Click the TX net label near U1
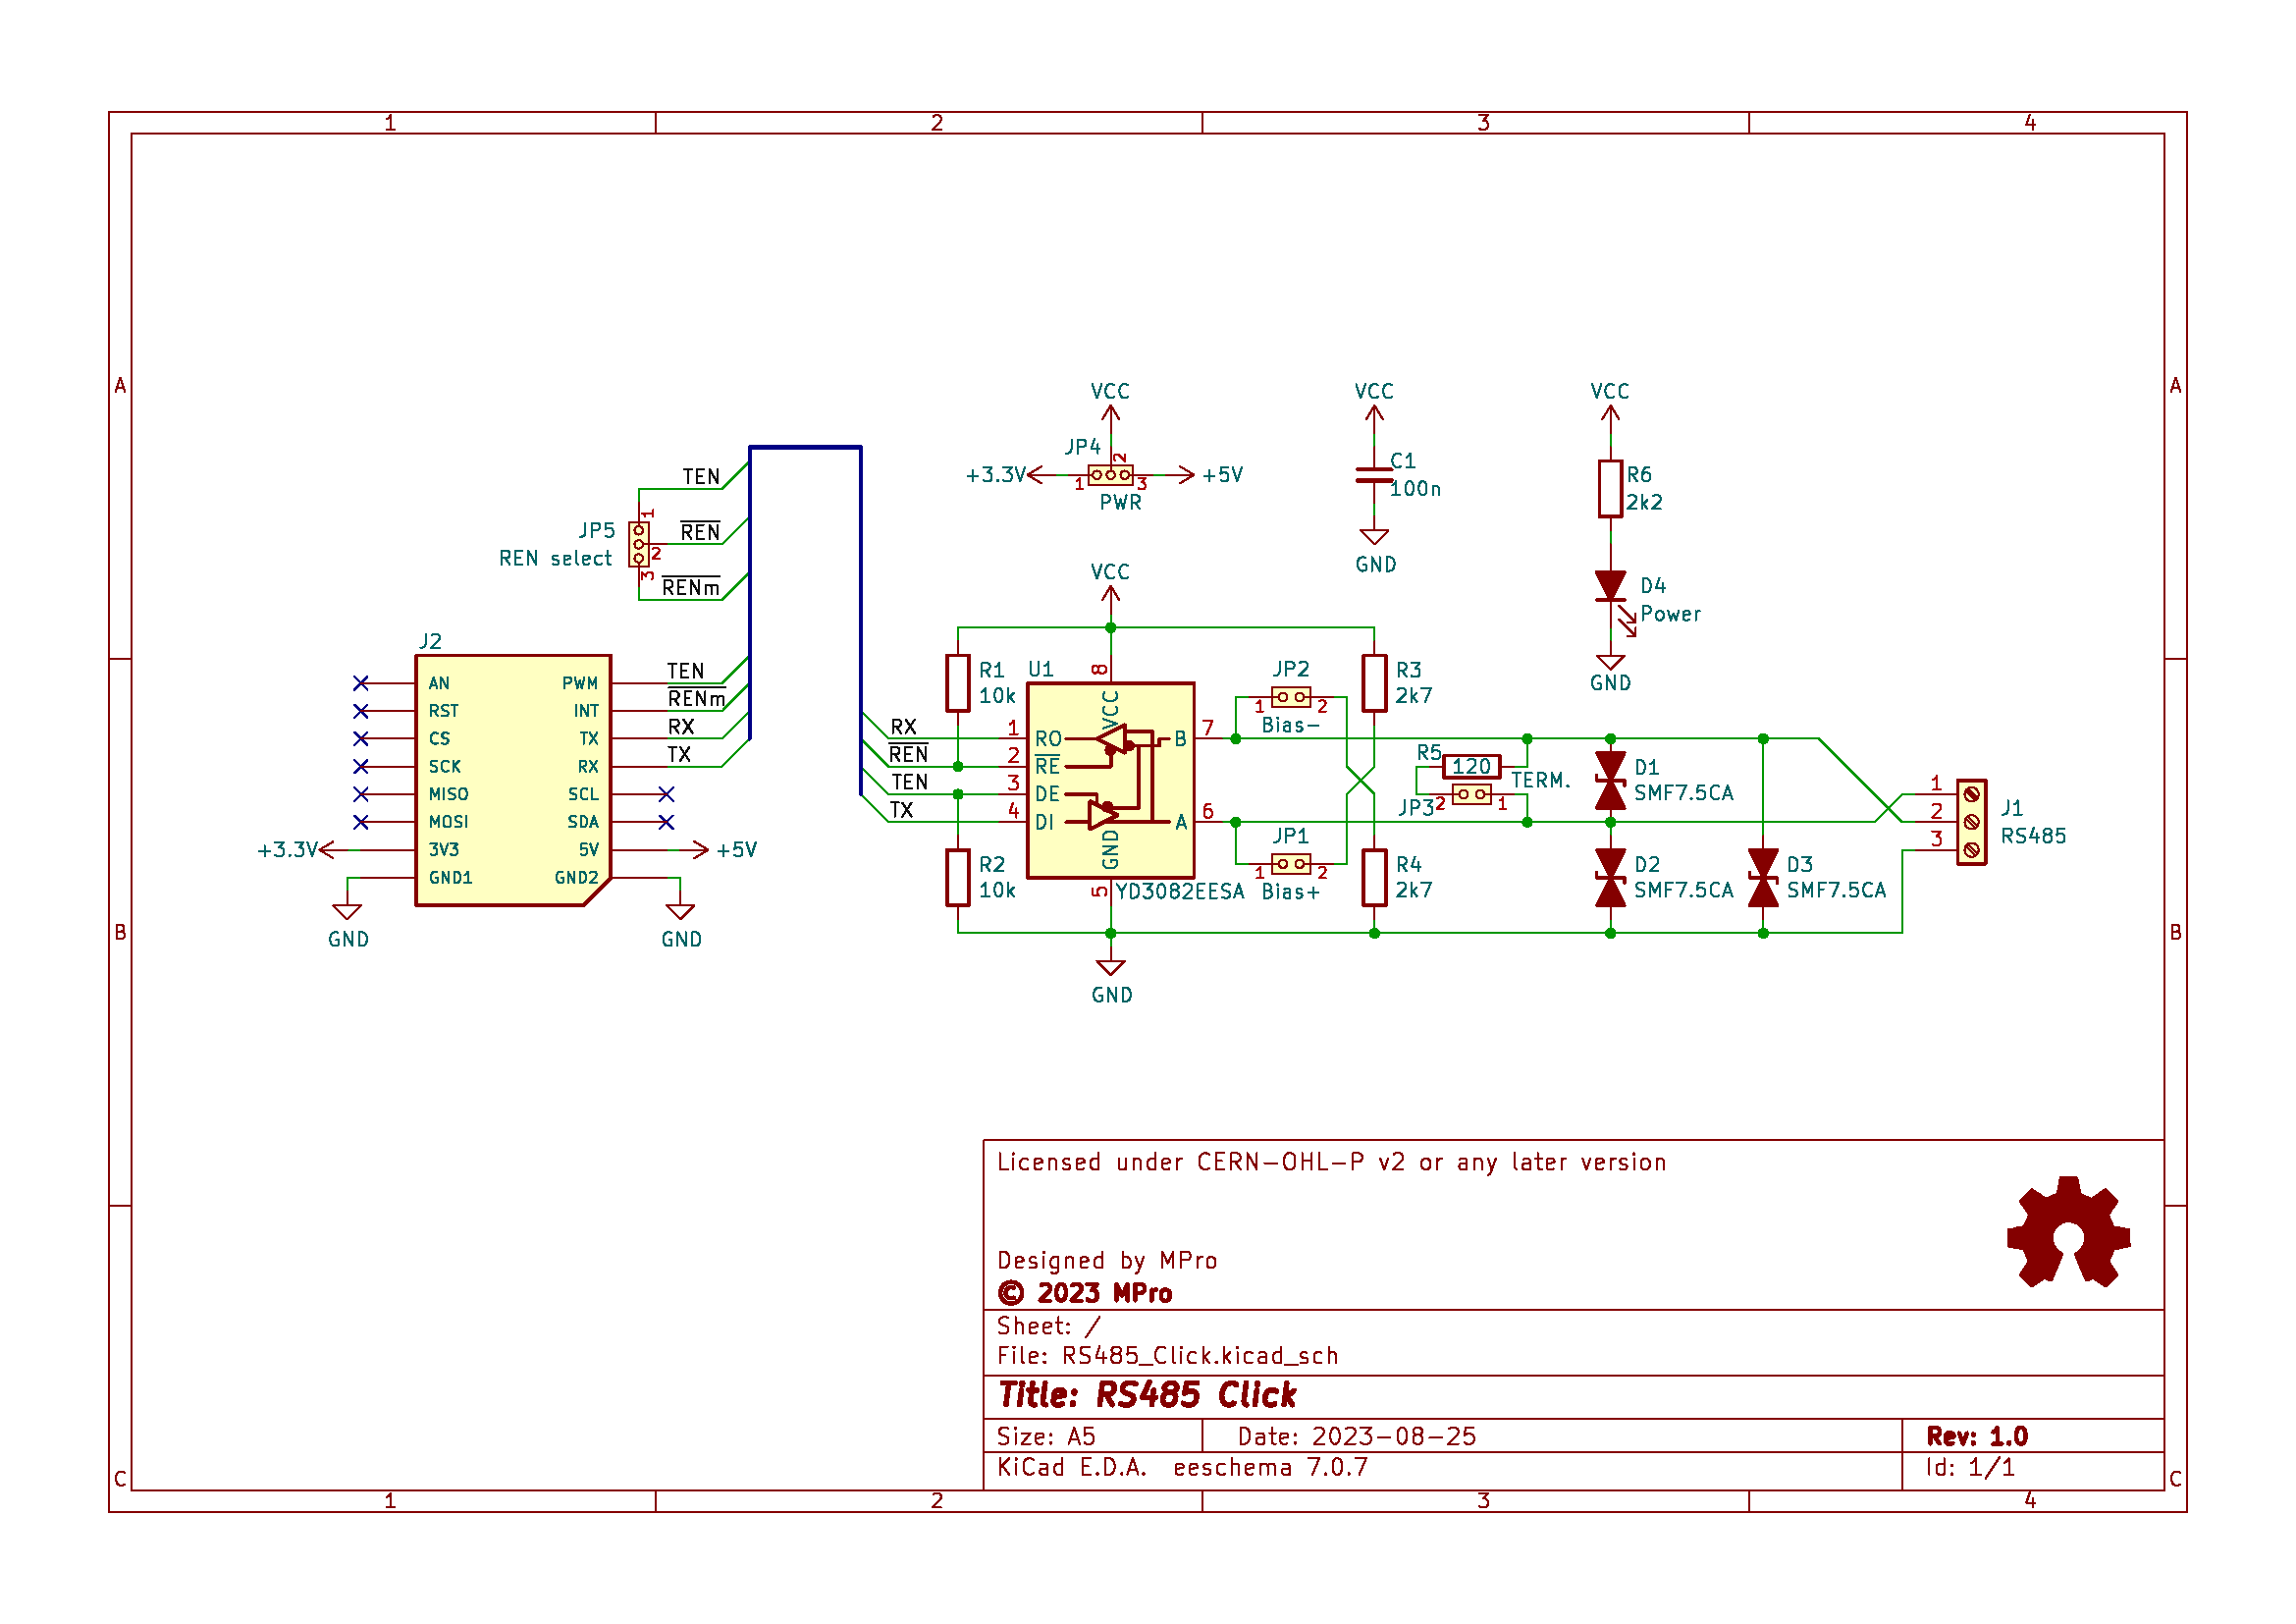 click(x=902, y=810)
